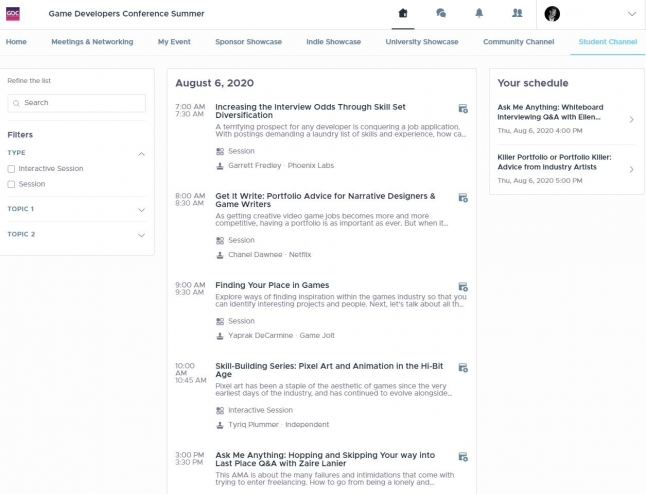This screenshot has height=494, width=646.
Task: Collapse the TYPE filter section
Action: pos(141,154)
